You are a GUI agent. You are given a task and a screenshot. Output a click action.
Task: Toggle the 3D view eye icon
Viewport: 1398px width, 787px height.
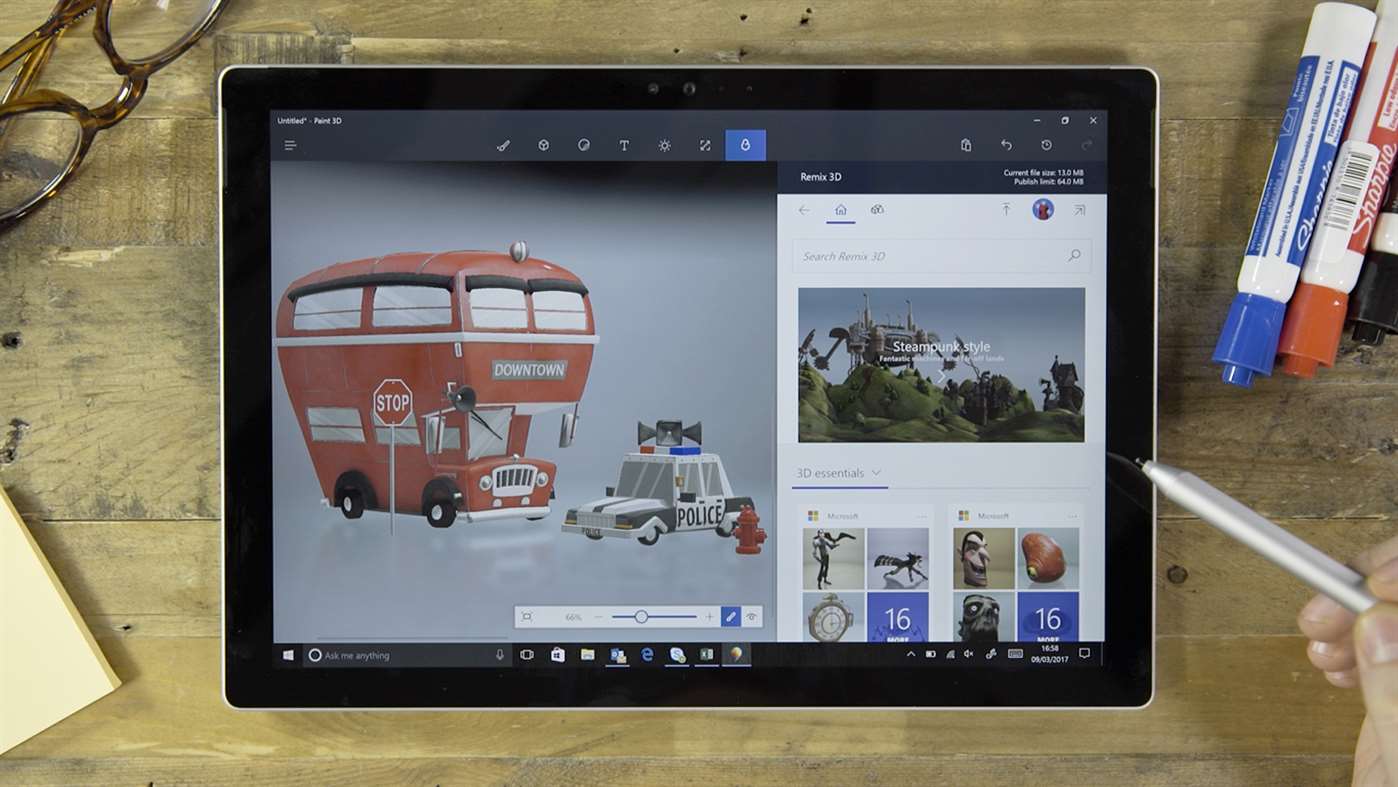[752, 617]
